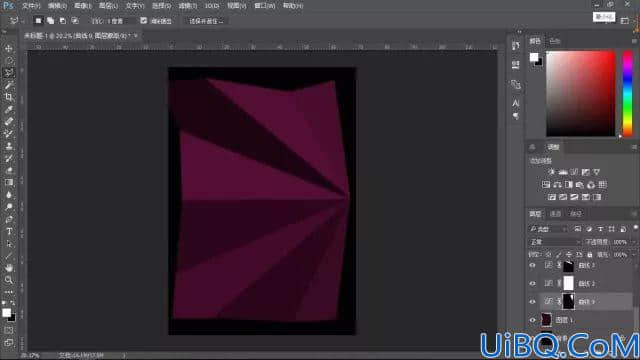Select the Path Selection tool
The width and height of the screenshot is (640, 360).
(9, 244)
